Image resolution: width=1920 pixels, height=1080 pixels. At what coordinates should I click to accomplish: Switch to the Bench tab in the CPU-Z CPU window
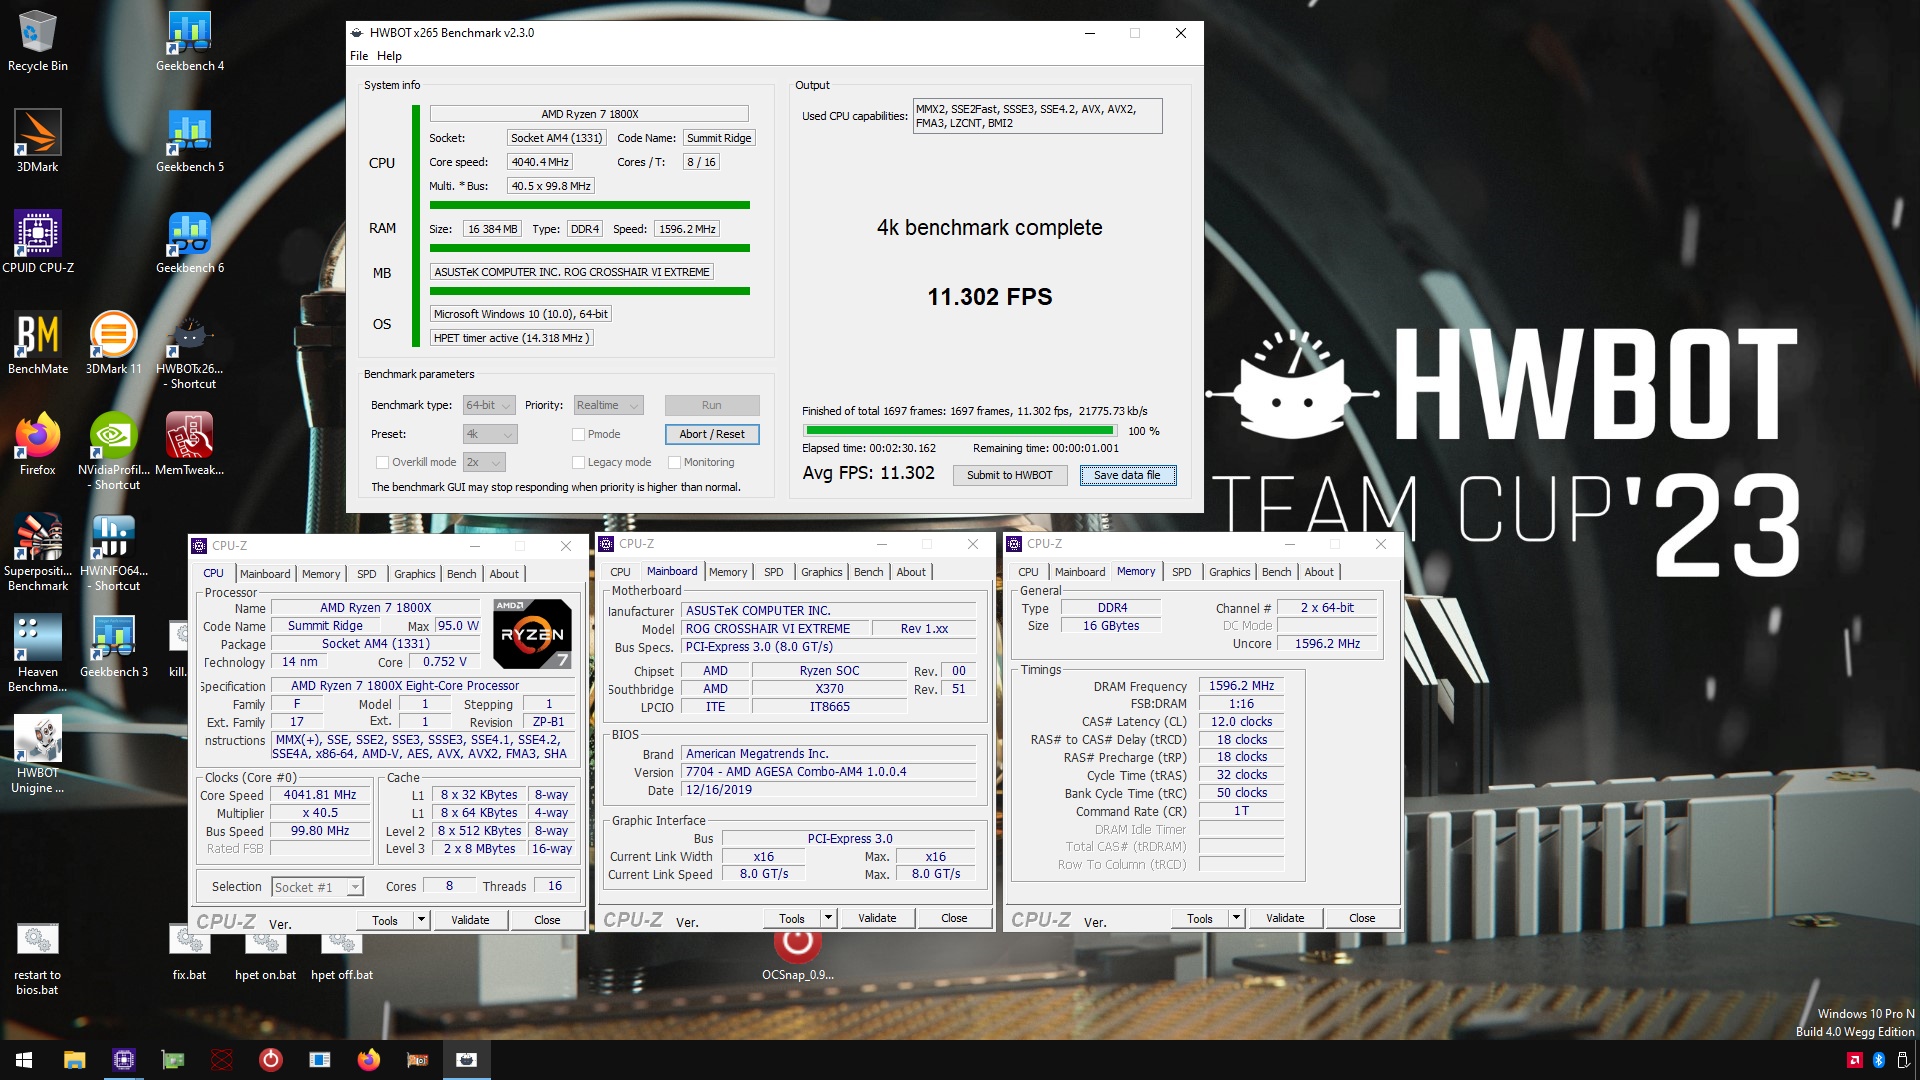tap(461, 574)
